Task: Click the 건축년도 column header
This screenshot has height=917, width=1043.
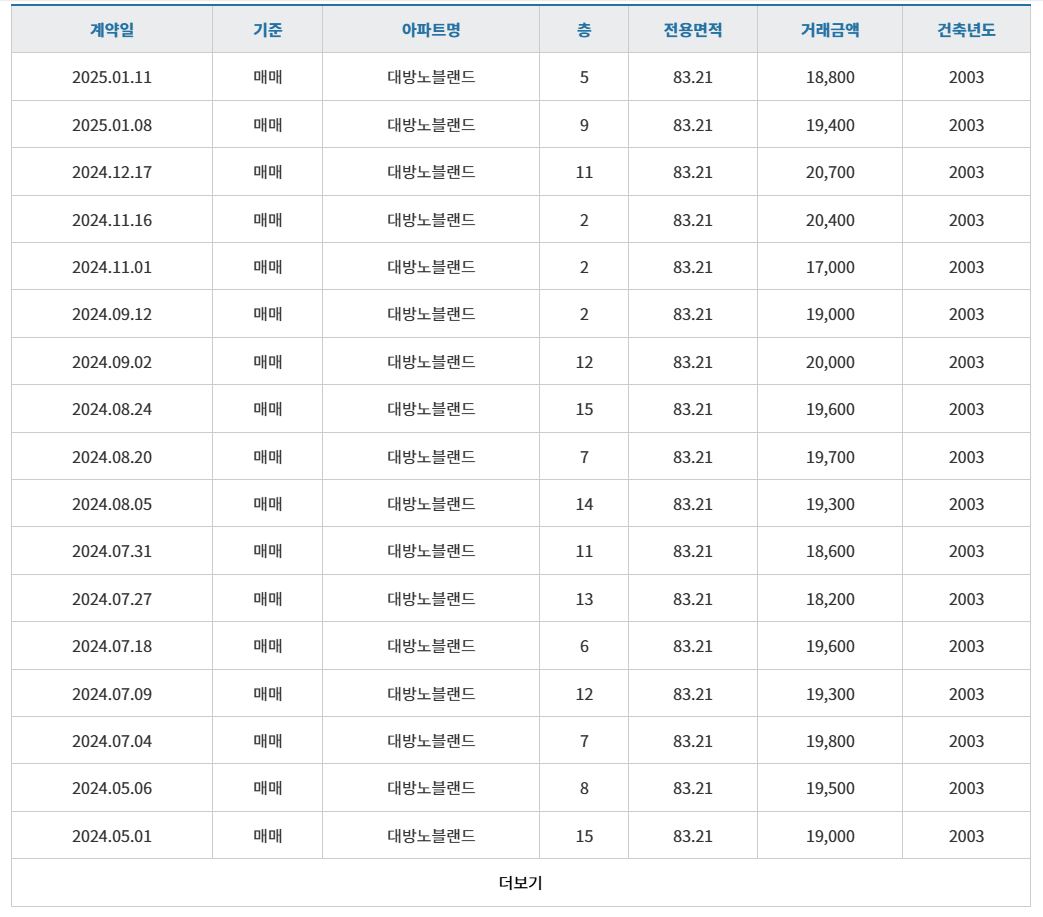Action: tap(966, 30)
